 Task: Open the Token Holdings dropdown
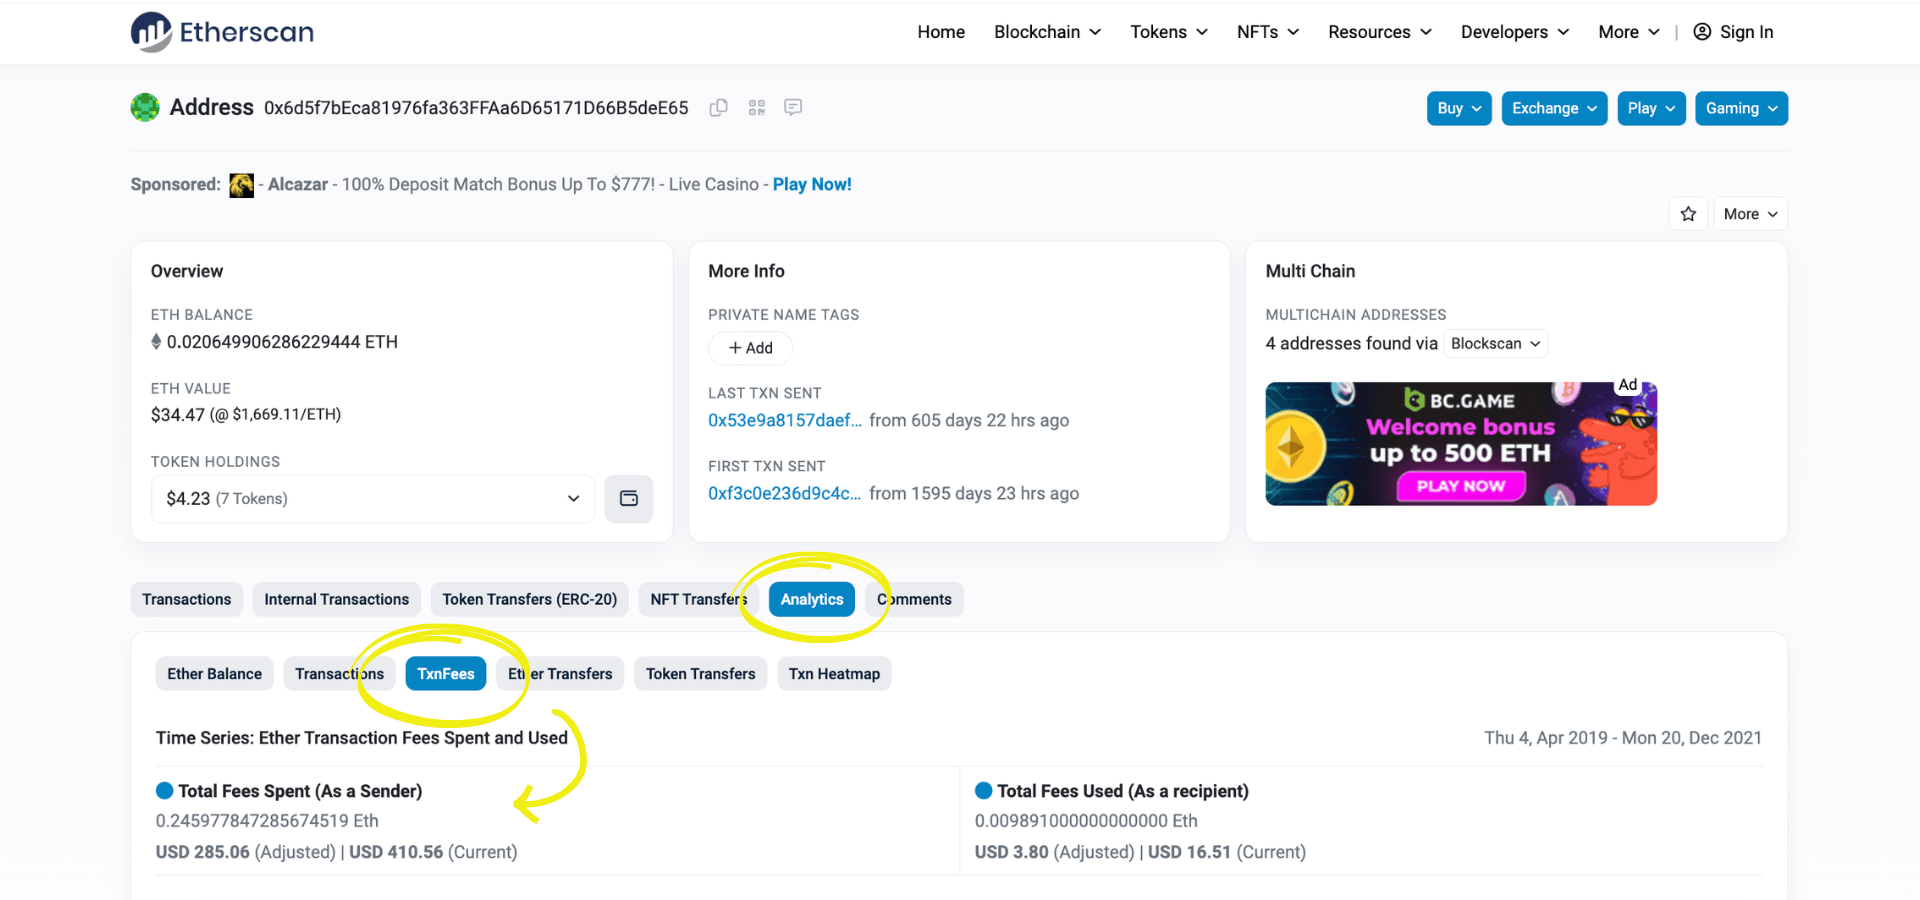coord(572,498)
